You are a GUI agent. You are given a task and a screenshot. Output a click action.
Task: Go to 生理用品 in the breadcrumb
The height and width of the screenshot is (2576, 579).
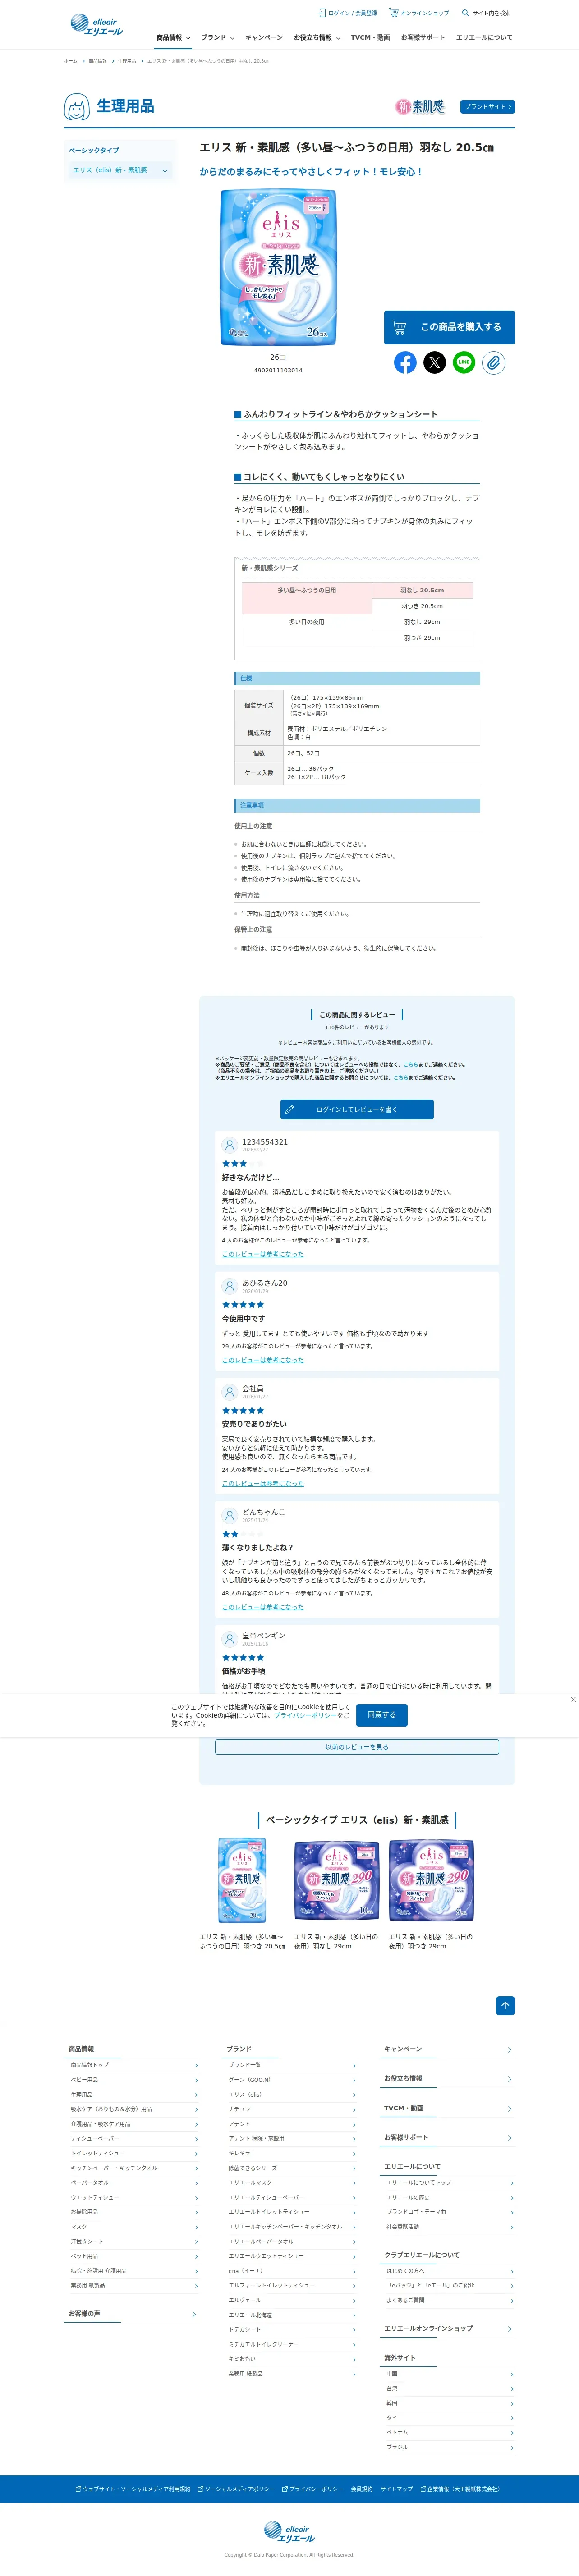tap(127, 61)
